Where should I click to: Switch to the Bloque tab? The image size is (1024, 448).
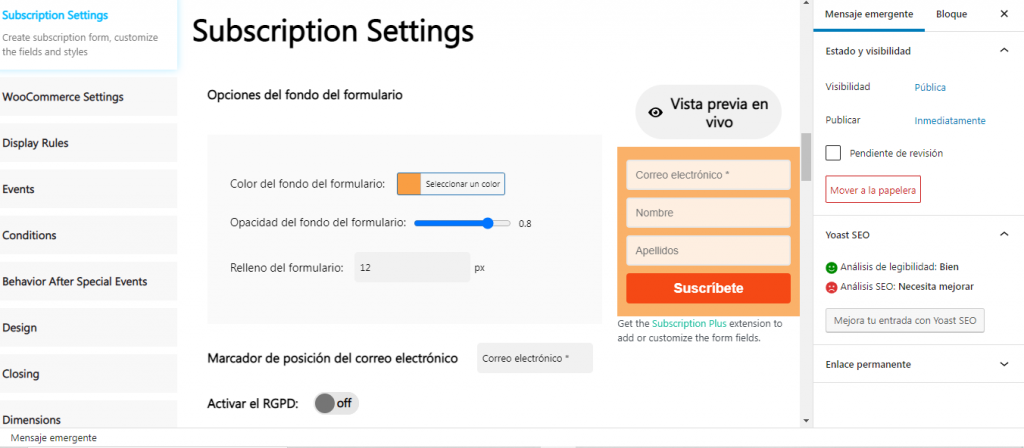pos(951,14)
